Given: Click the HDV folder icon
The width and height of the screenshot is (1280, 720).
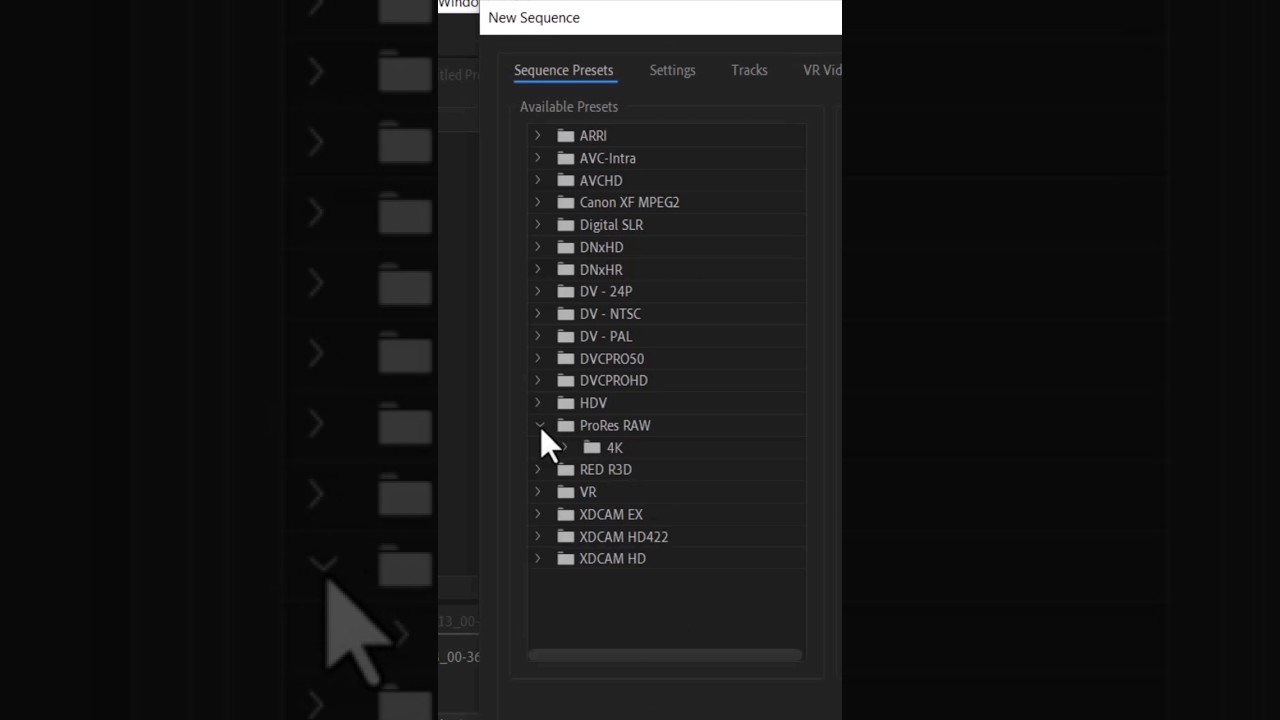Looking at the screenshot, I should [x=565, y=403].
